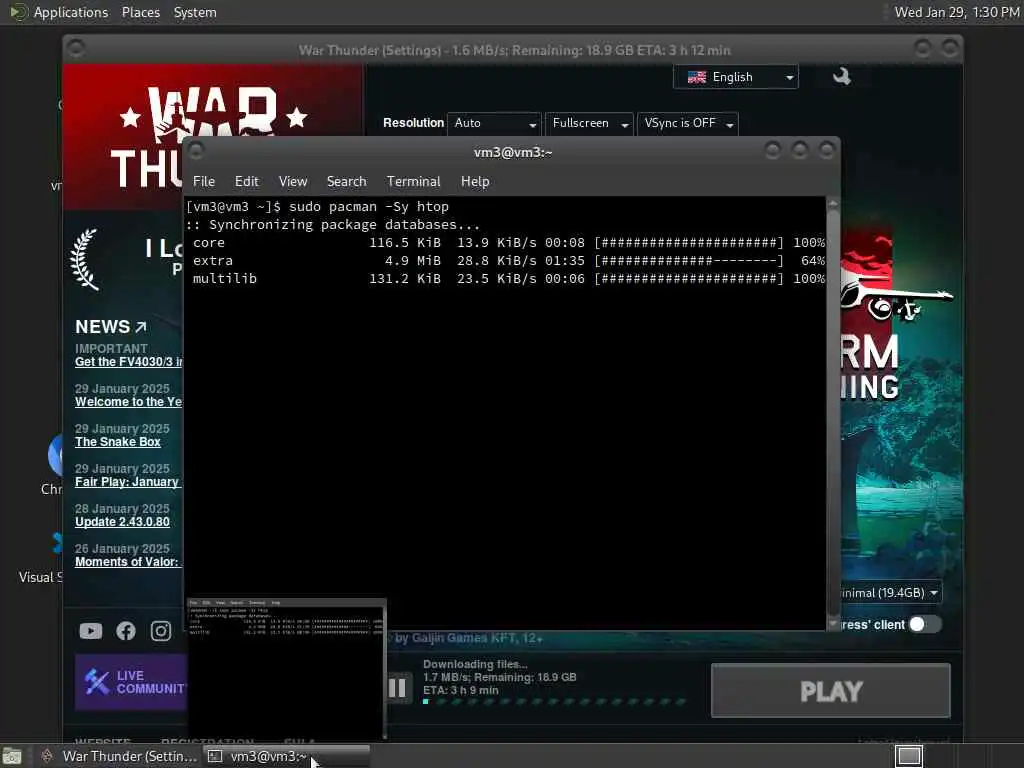The width and height of the screenshot is (1024, 768).
Task: Open the terminal File menu
Action: pos(204,182)
